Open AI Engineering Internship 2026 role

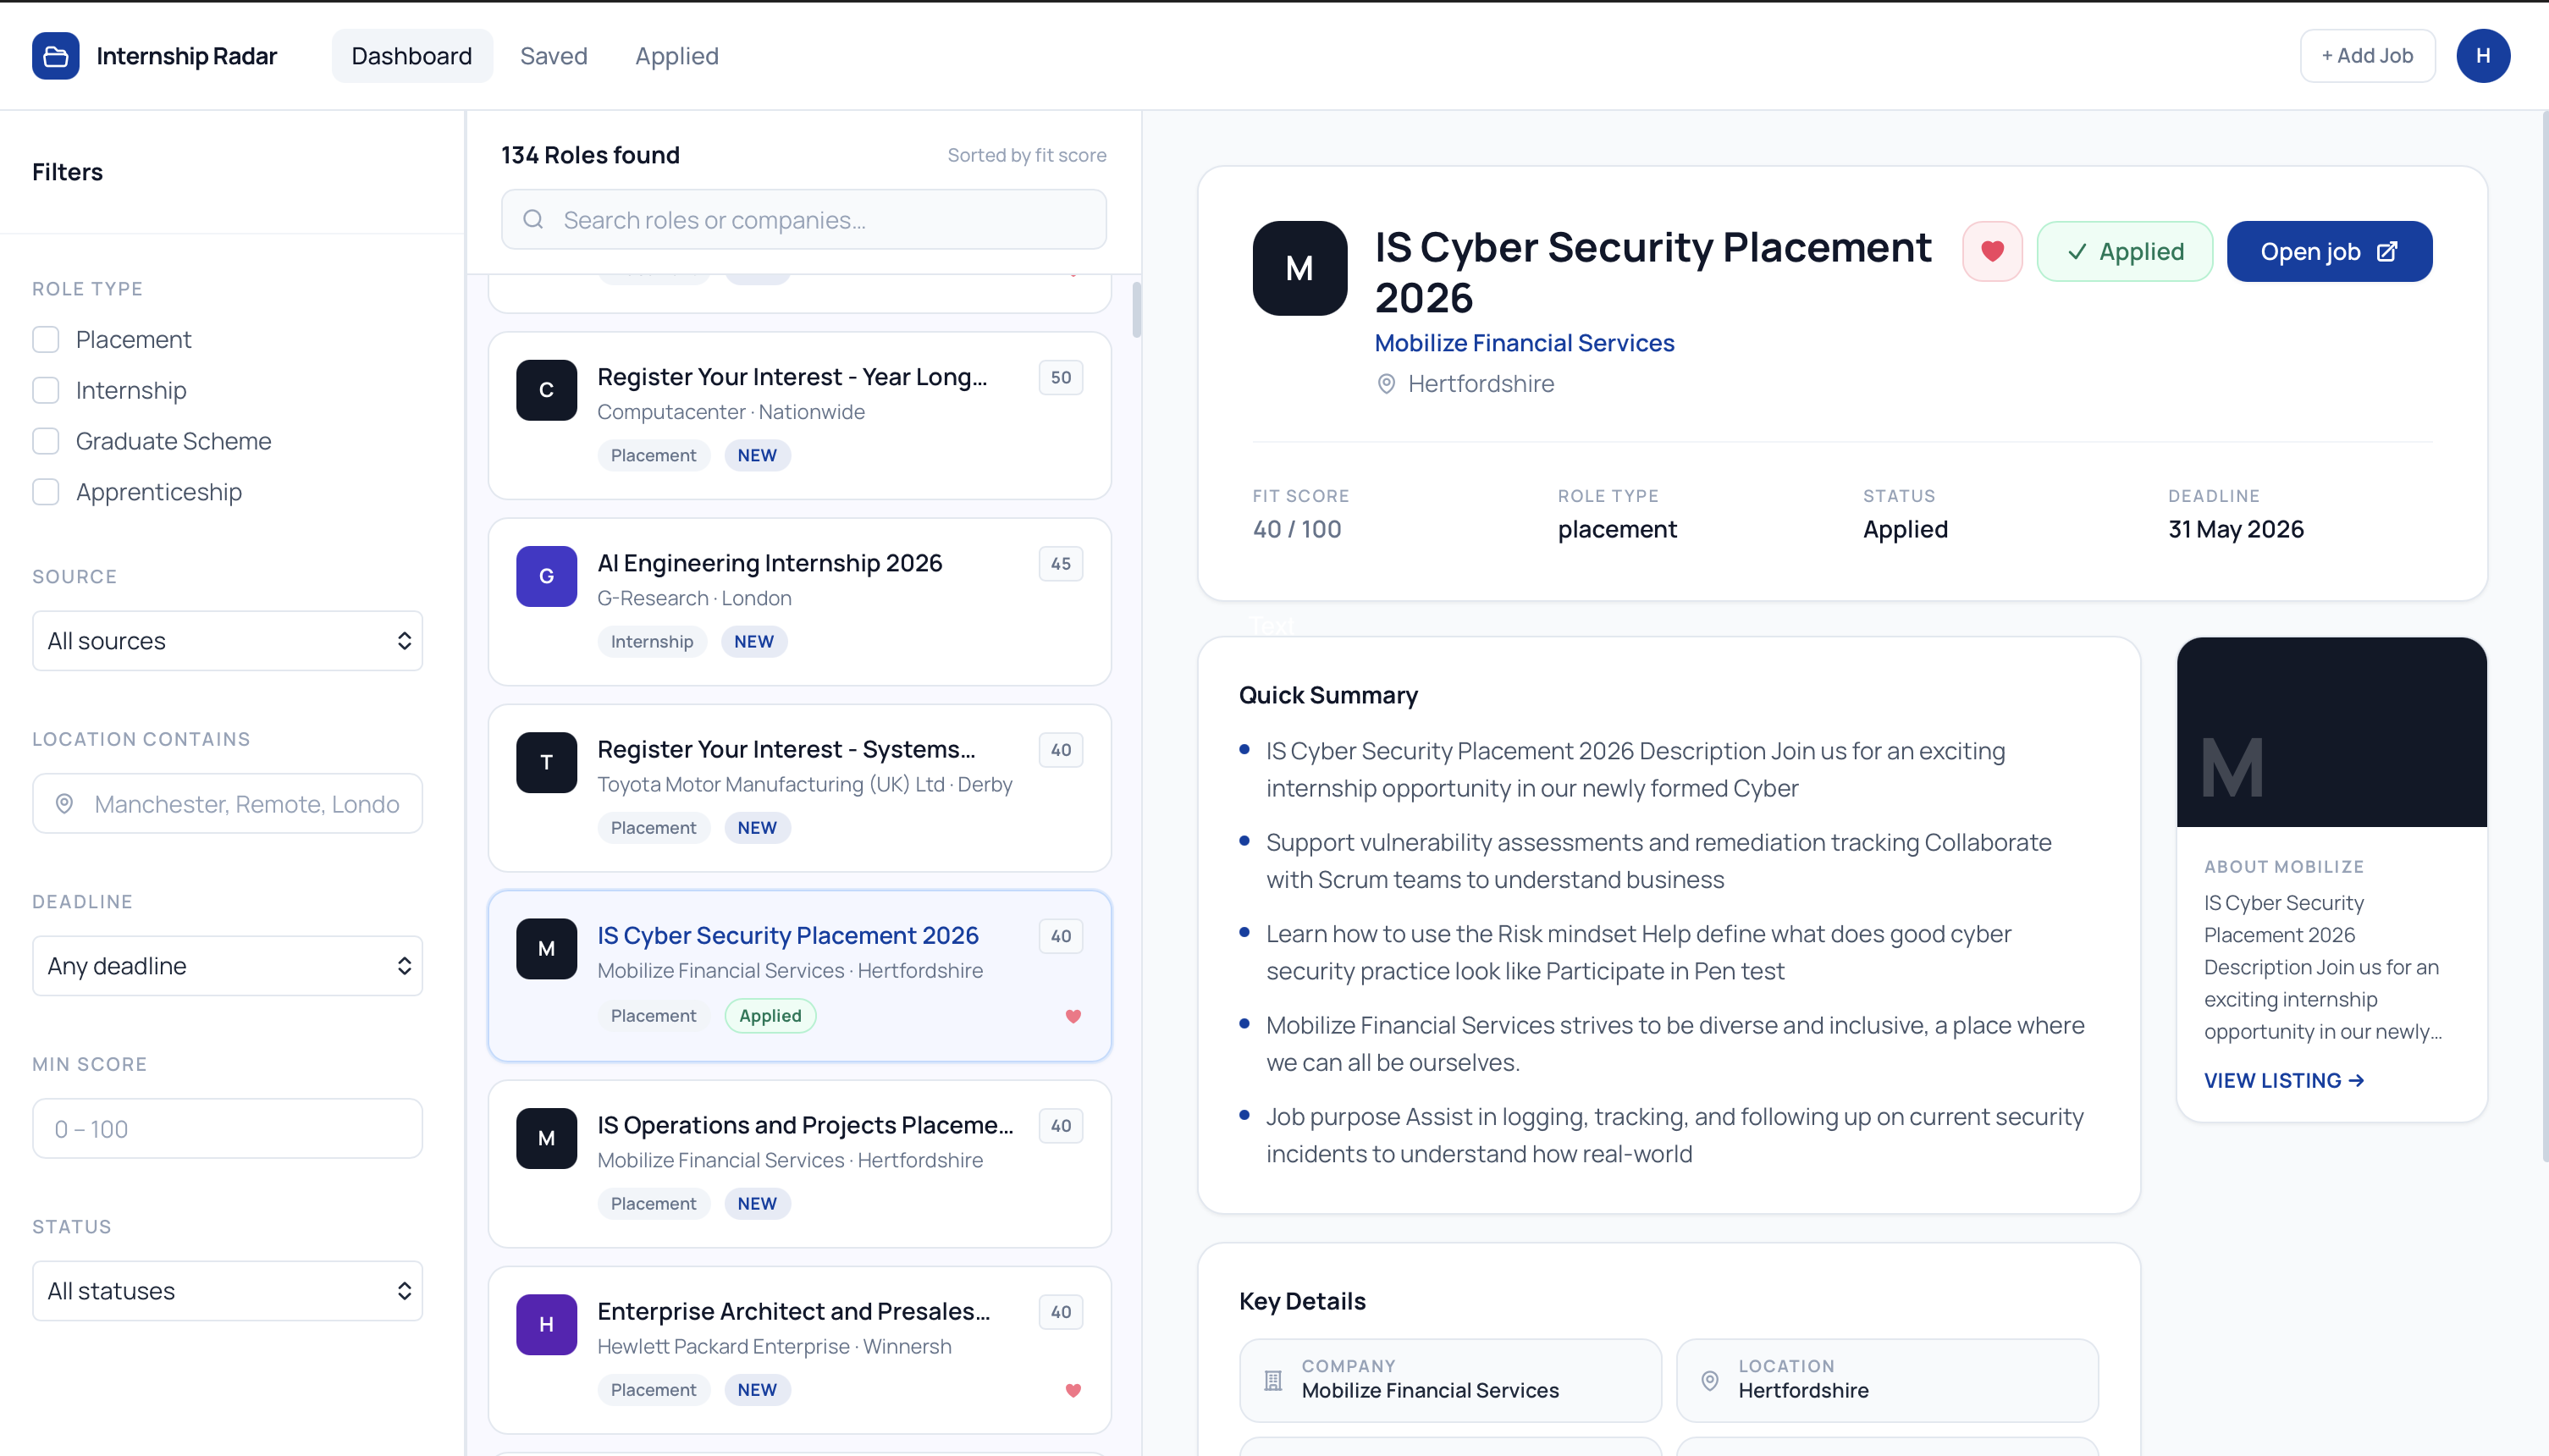click(799, 602)
